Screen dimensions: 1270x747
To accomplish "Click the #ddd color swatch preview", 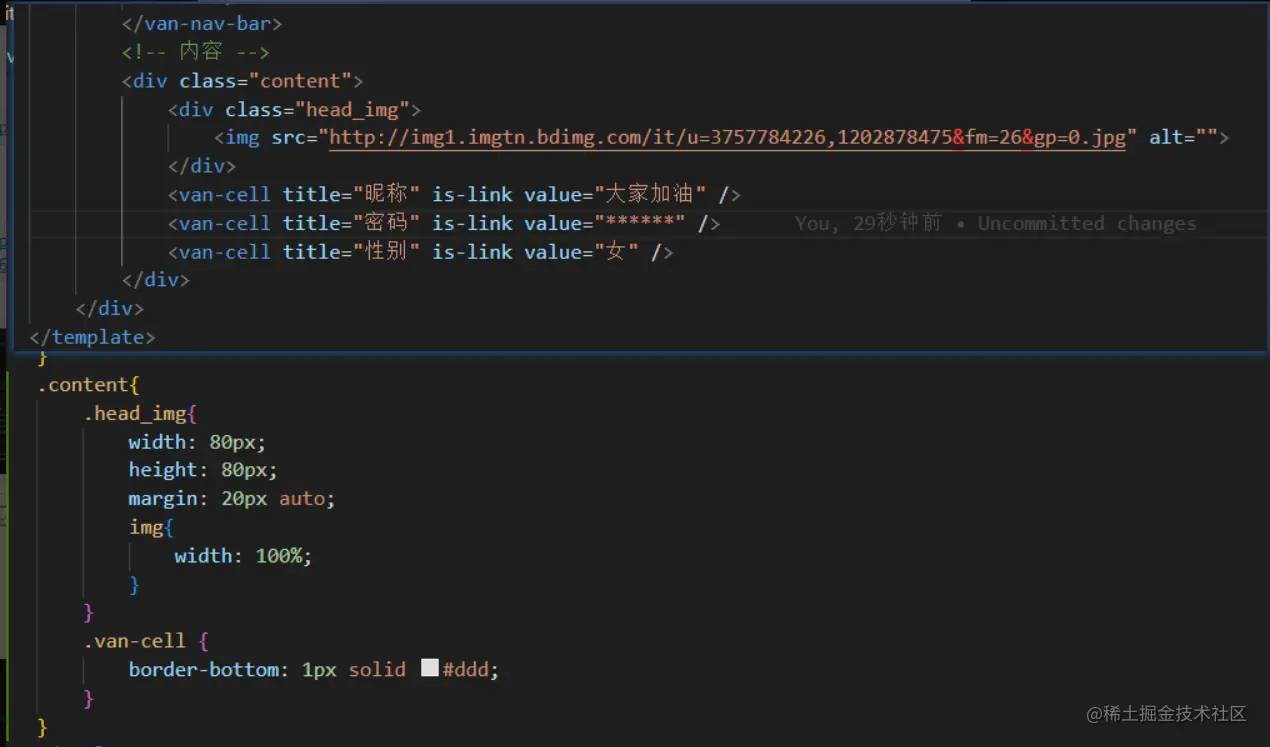I will click(x=430, y=668).
